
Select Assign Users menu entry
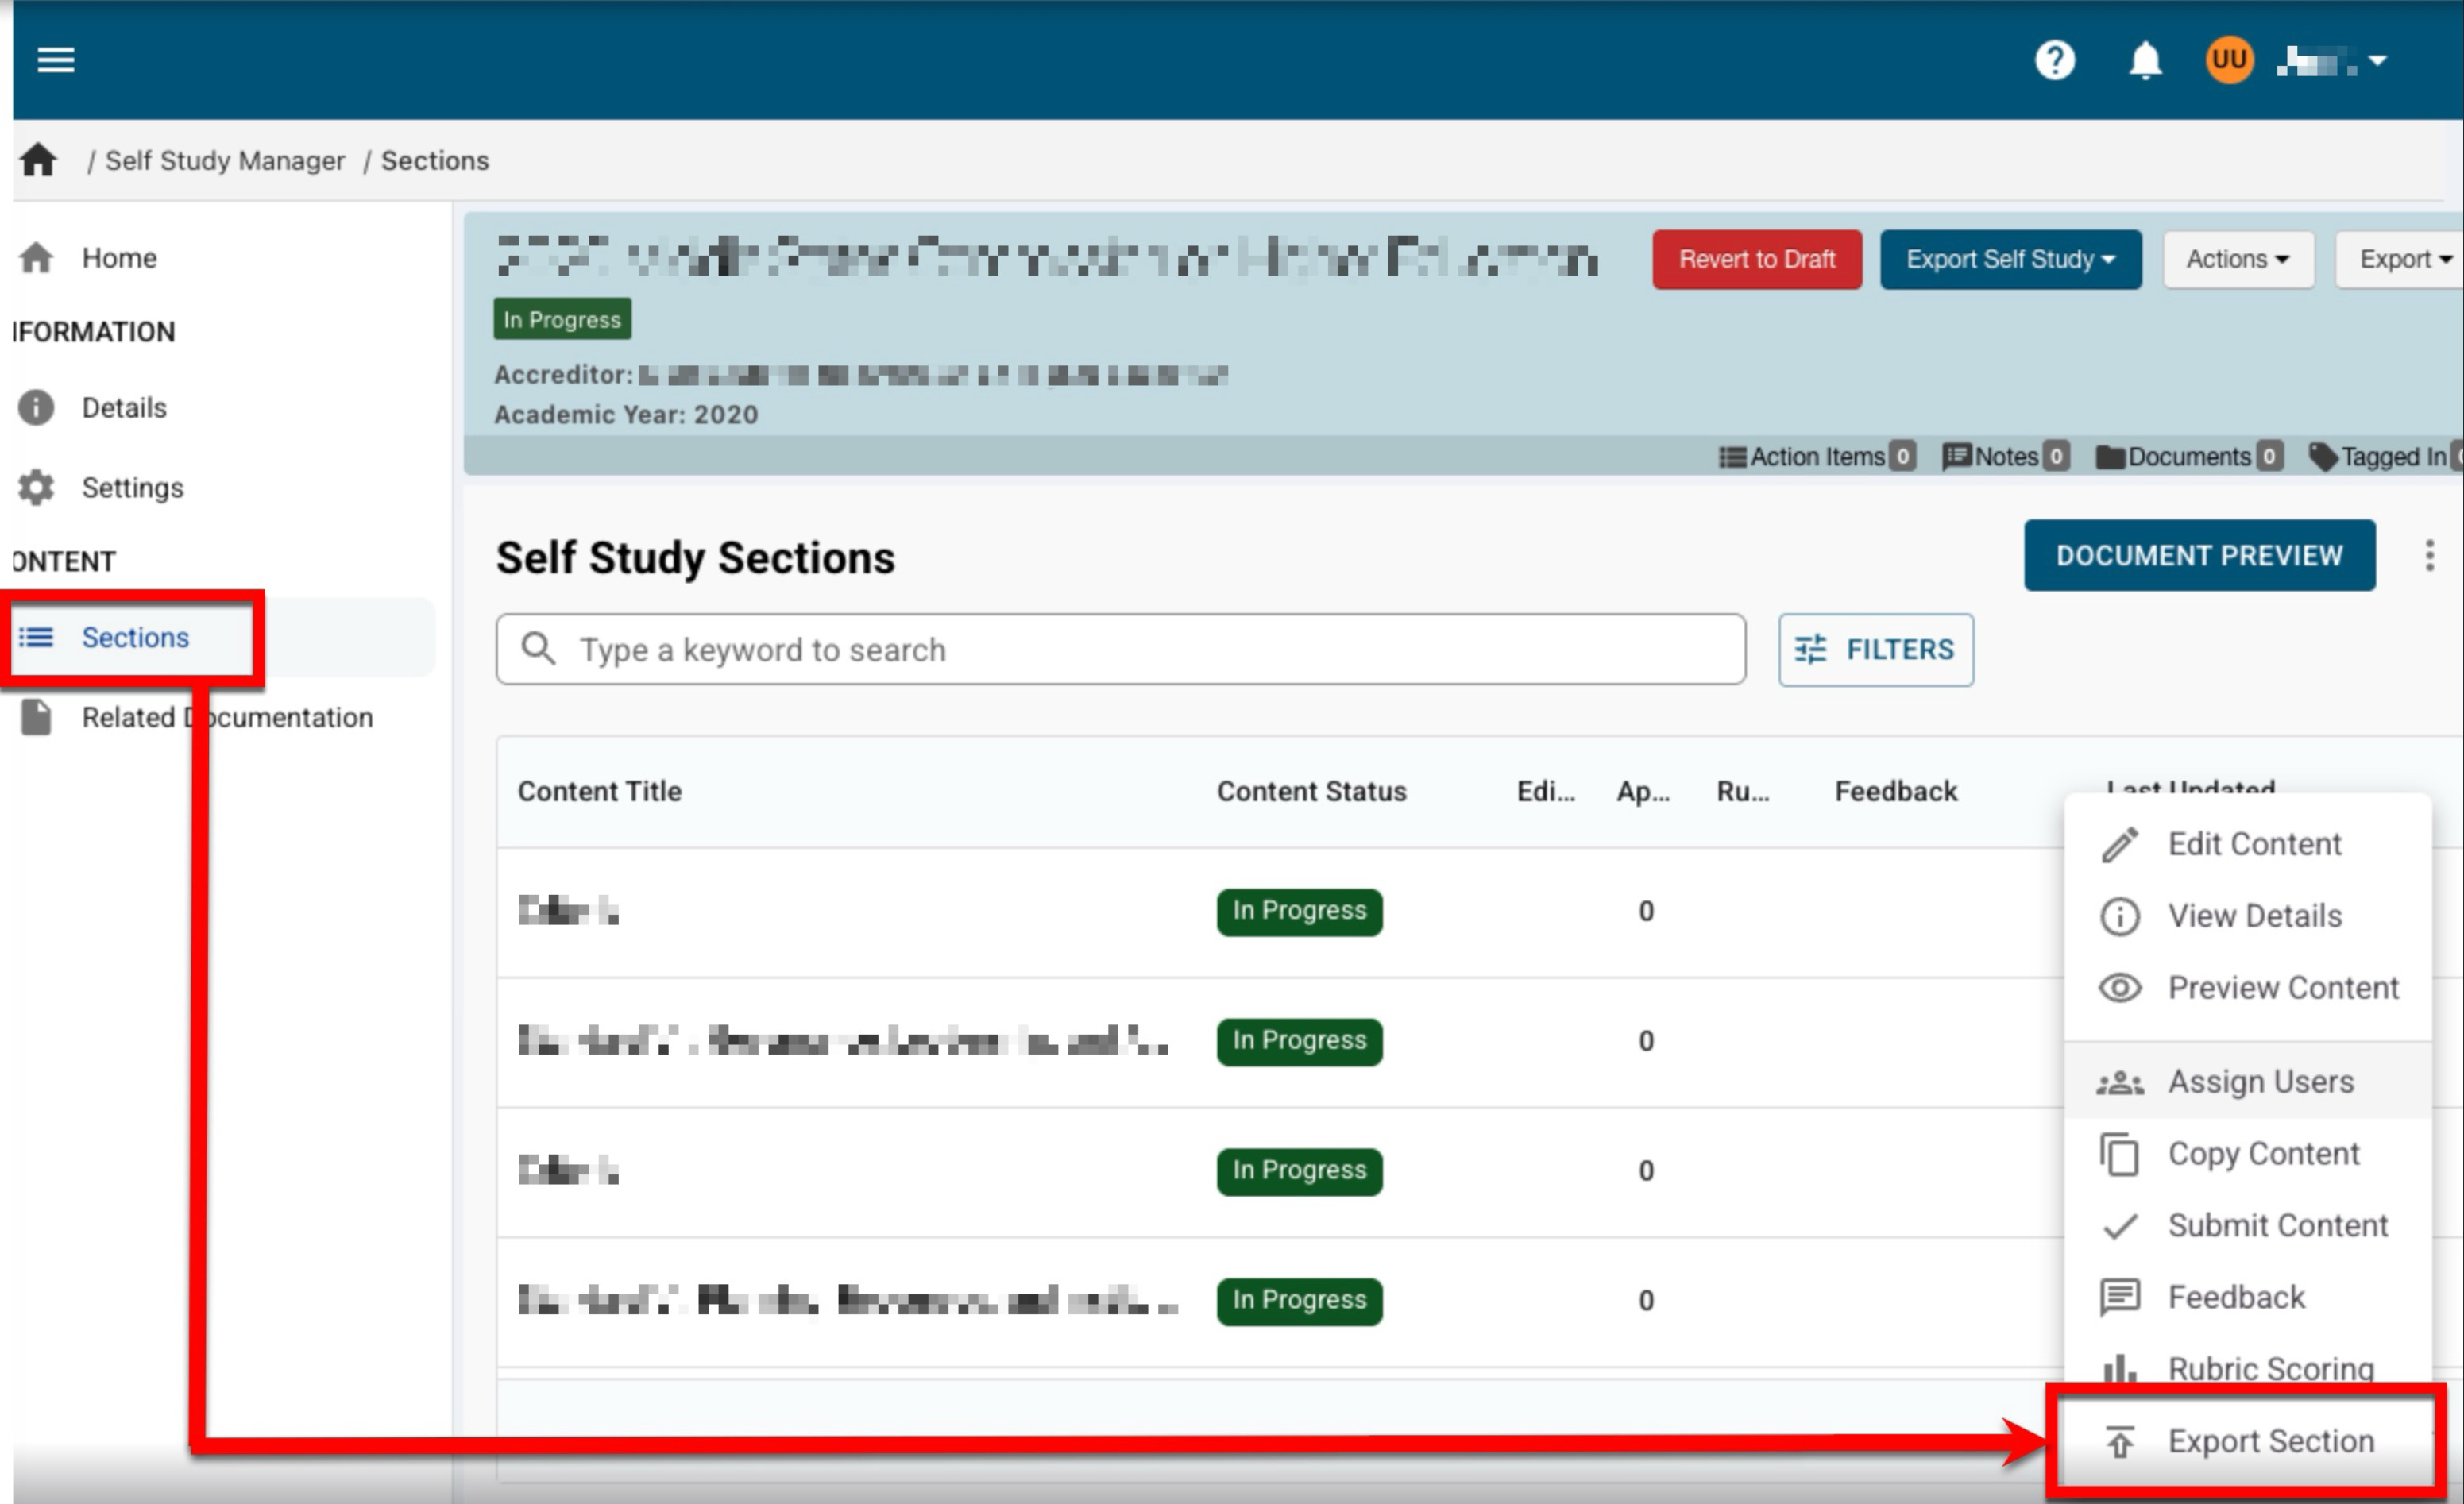click(x=2260, y=1082)
